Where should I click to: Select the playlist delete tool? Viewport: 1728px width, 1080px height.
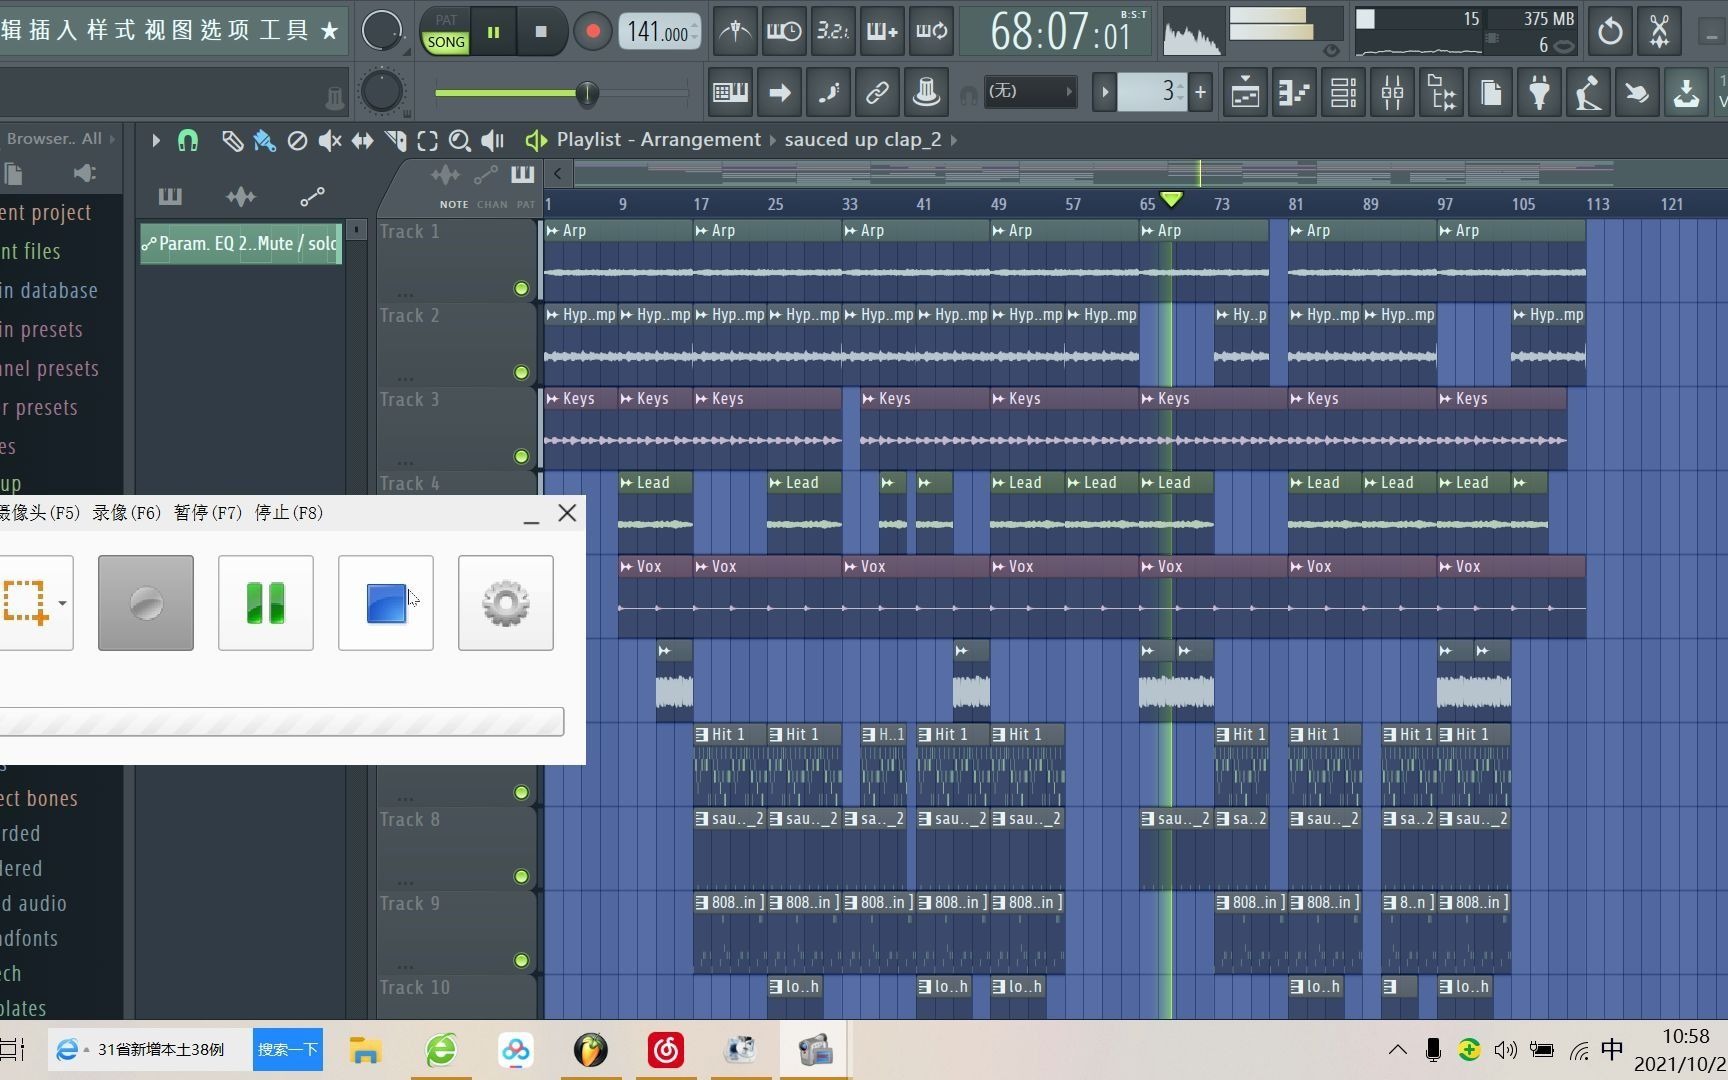pyautogui.click(x=297, y=141)
